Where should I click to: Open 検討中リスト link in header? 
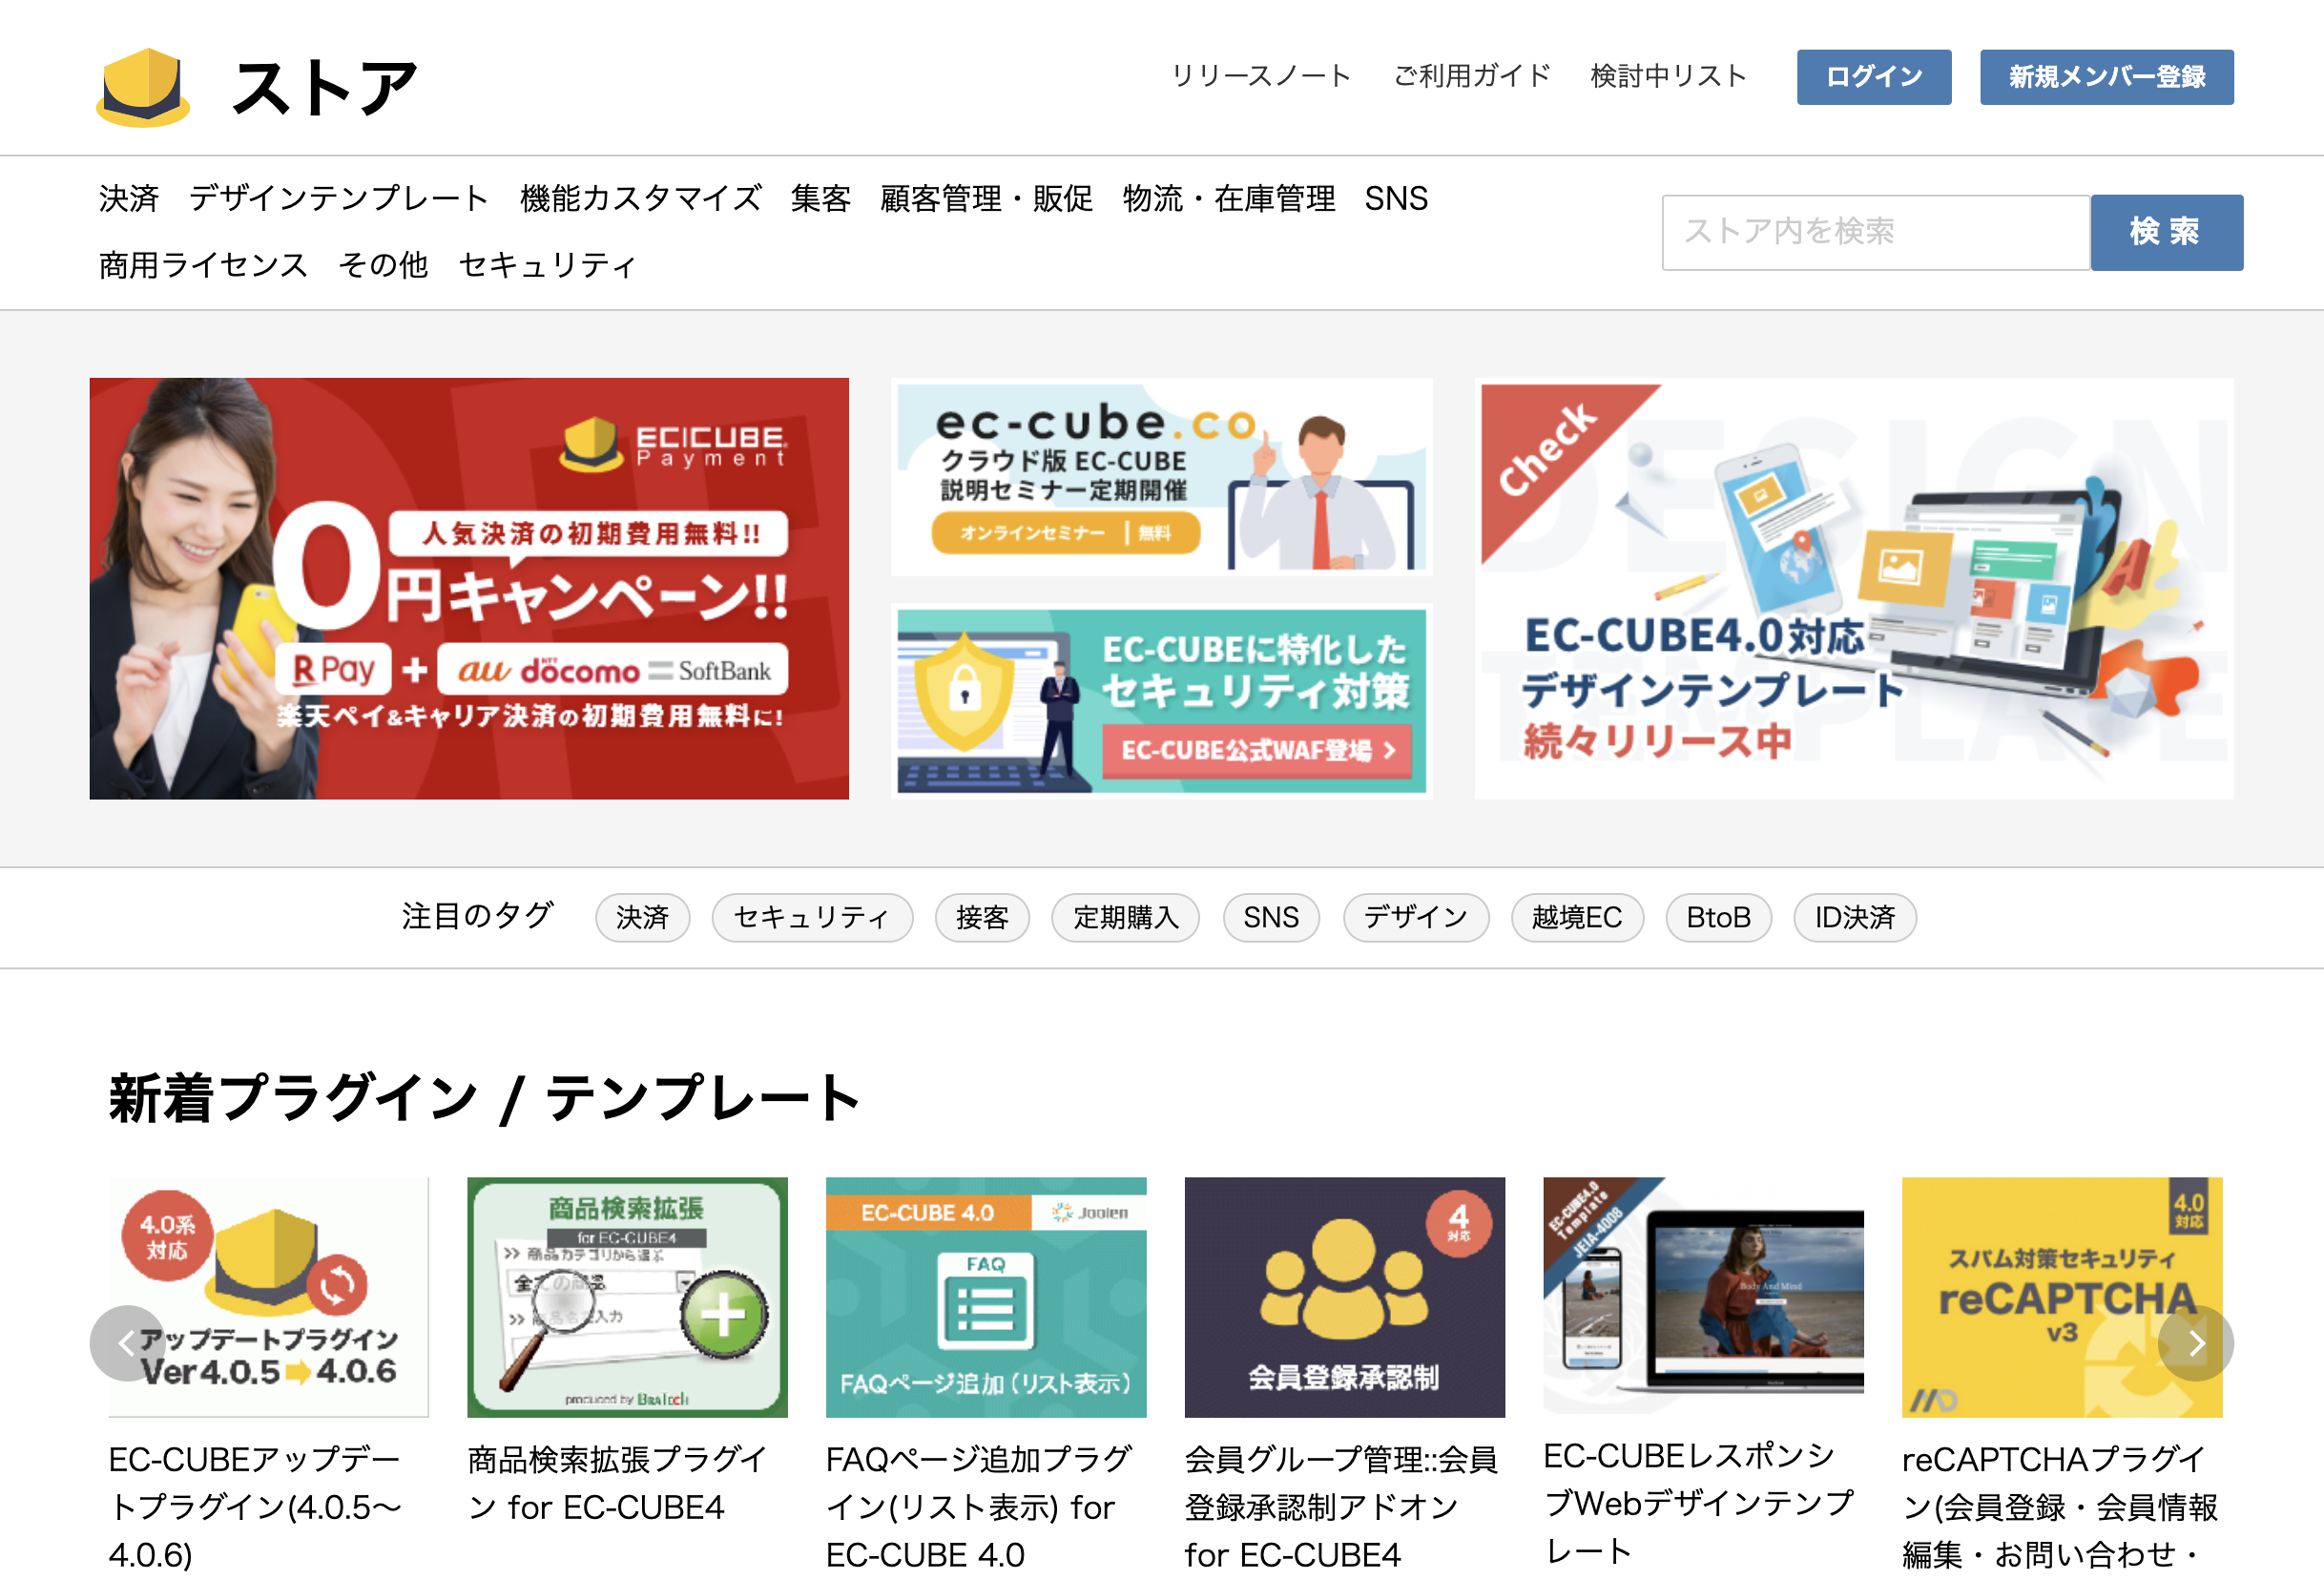point(1669,76)
